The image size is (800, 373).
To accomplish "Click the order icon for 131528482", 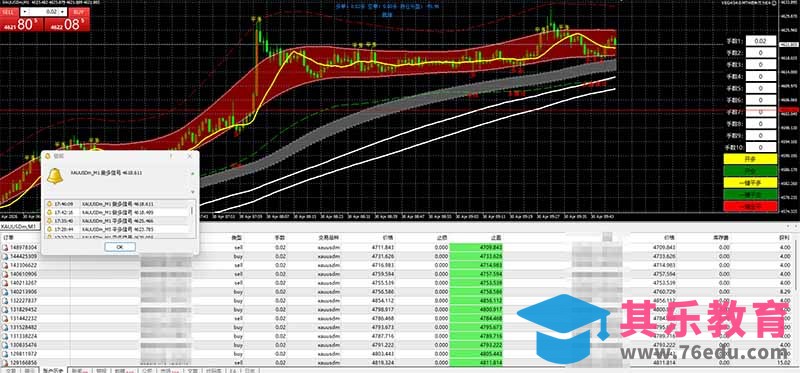I will (x=5, y=327).
